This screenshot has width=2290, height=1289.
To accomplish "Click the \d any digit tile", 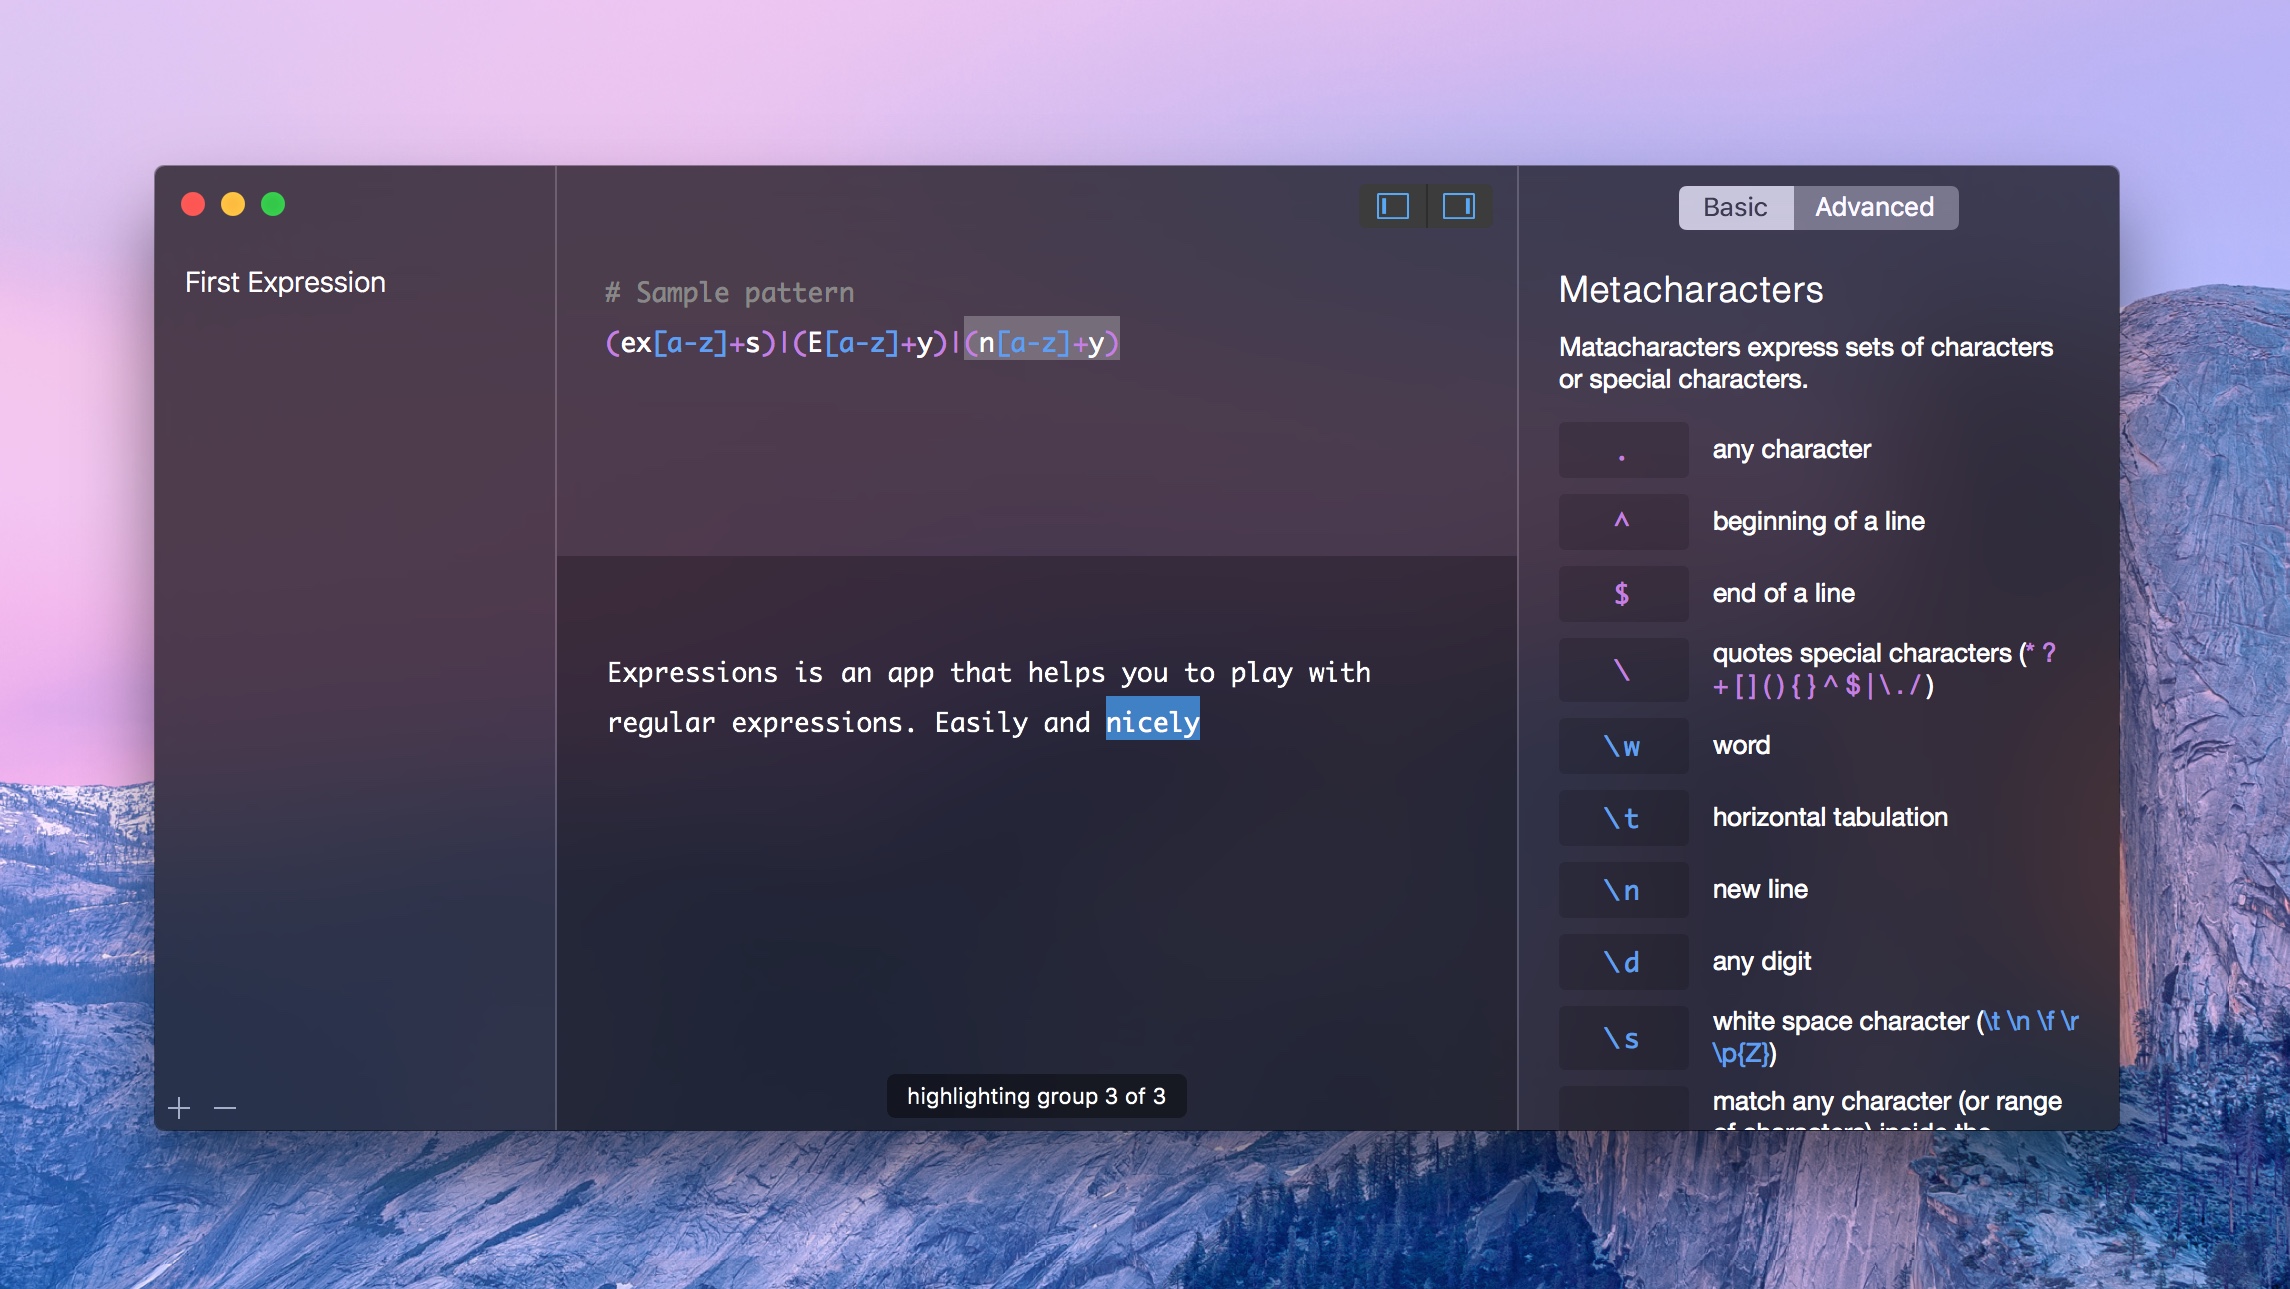I will (1622, 962).
